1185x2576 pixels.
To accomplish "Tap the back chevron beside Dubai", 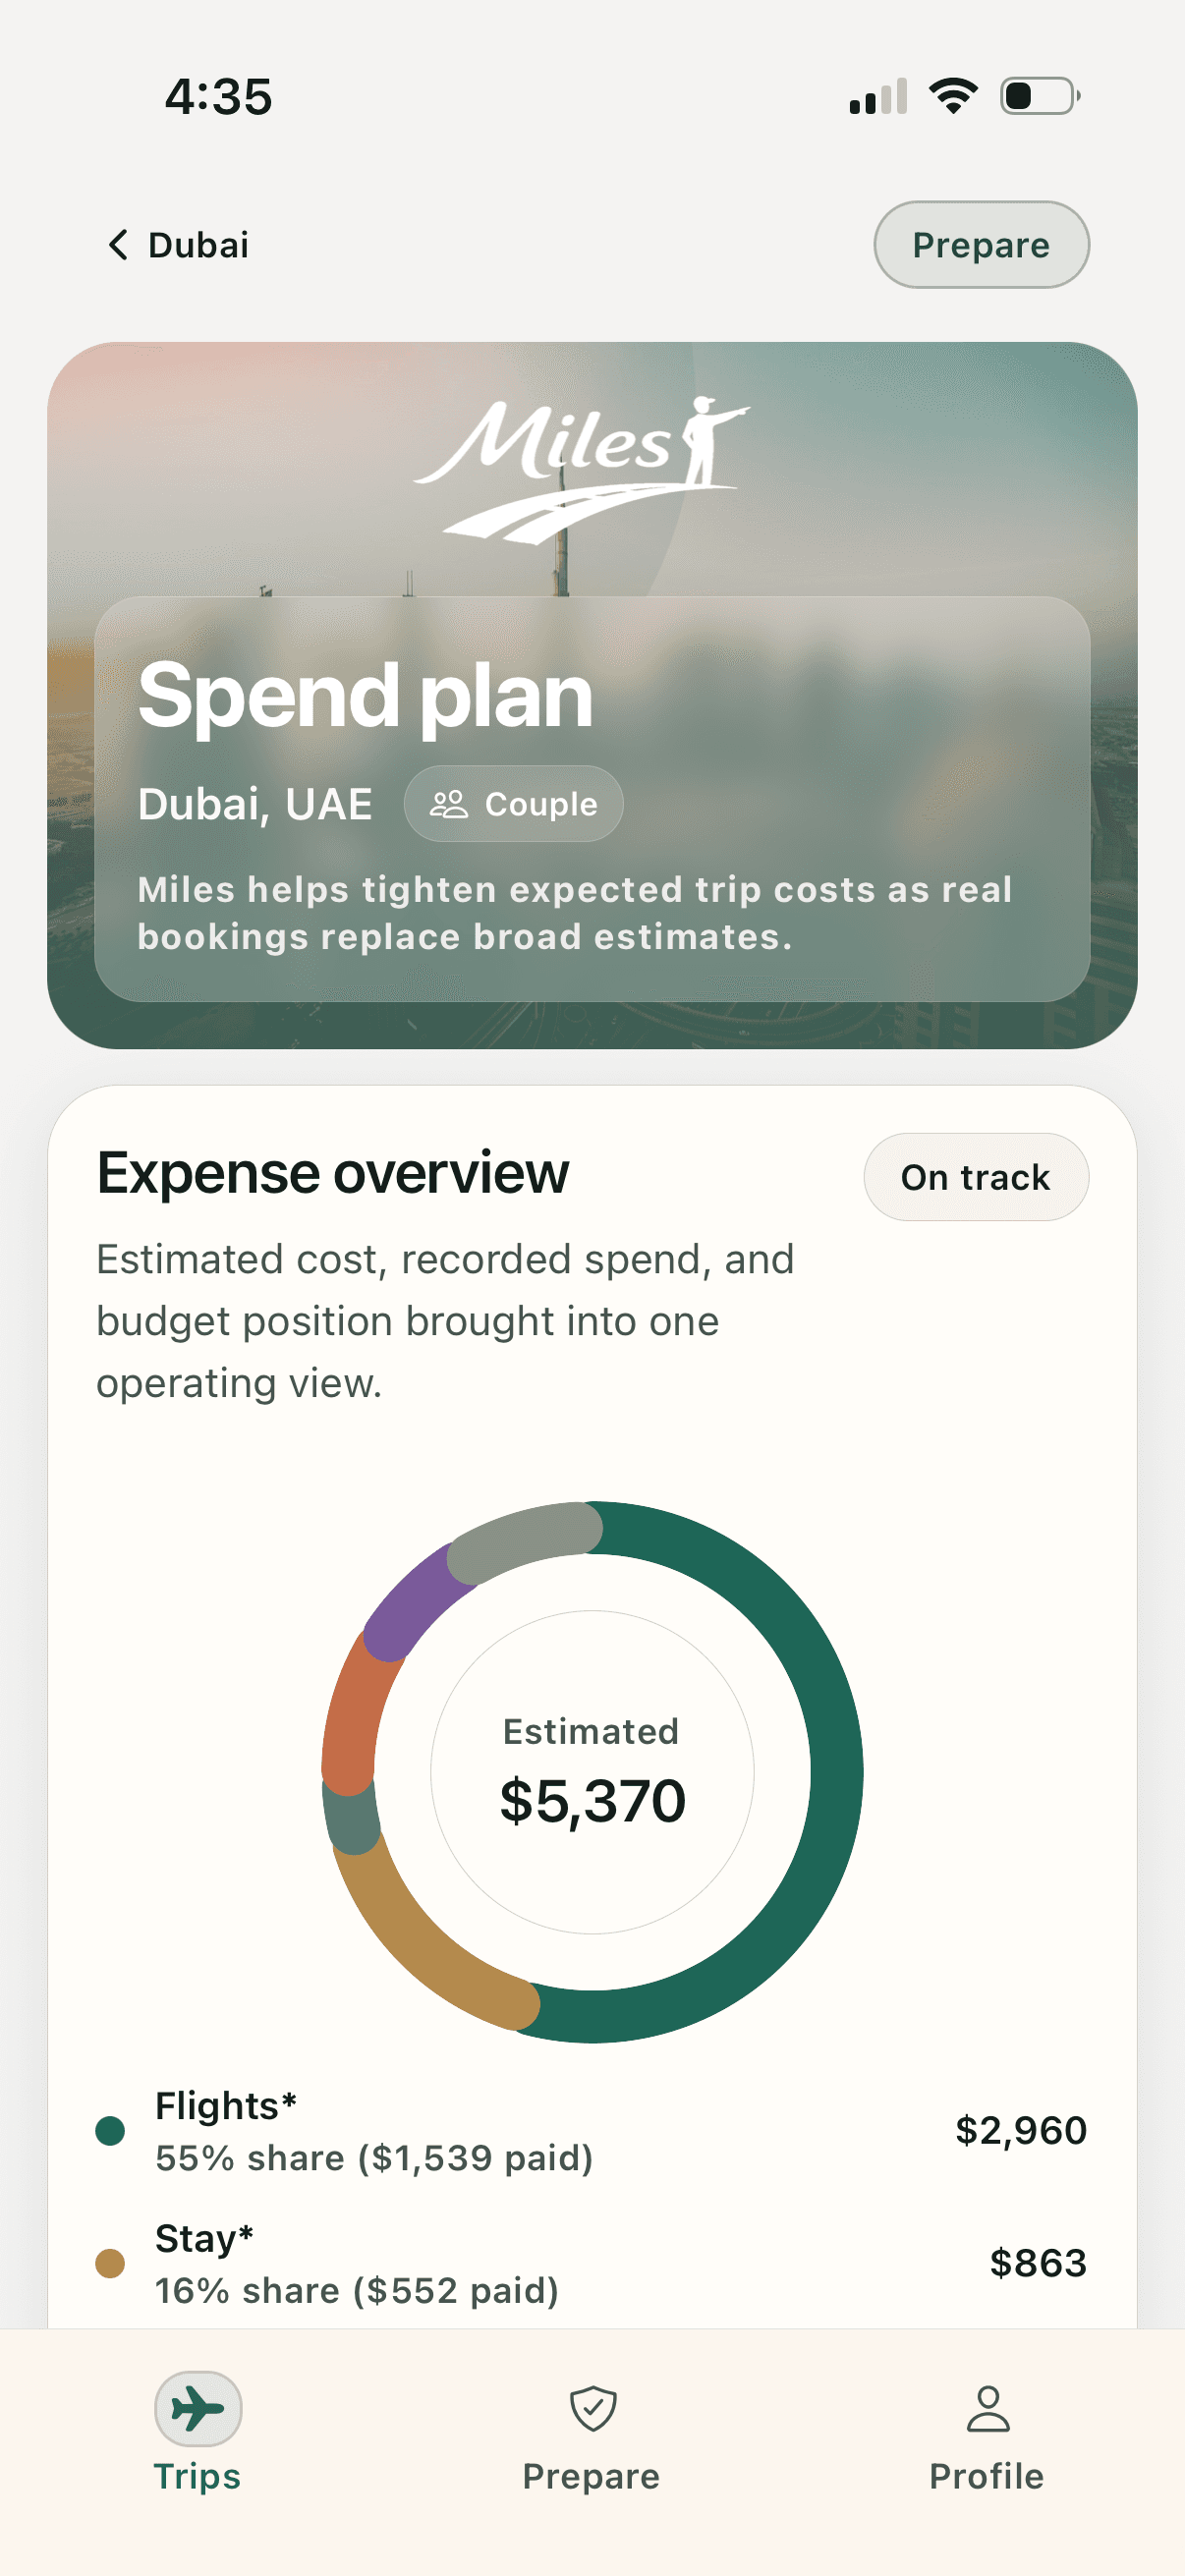I will click(118, 245).
